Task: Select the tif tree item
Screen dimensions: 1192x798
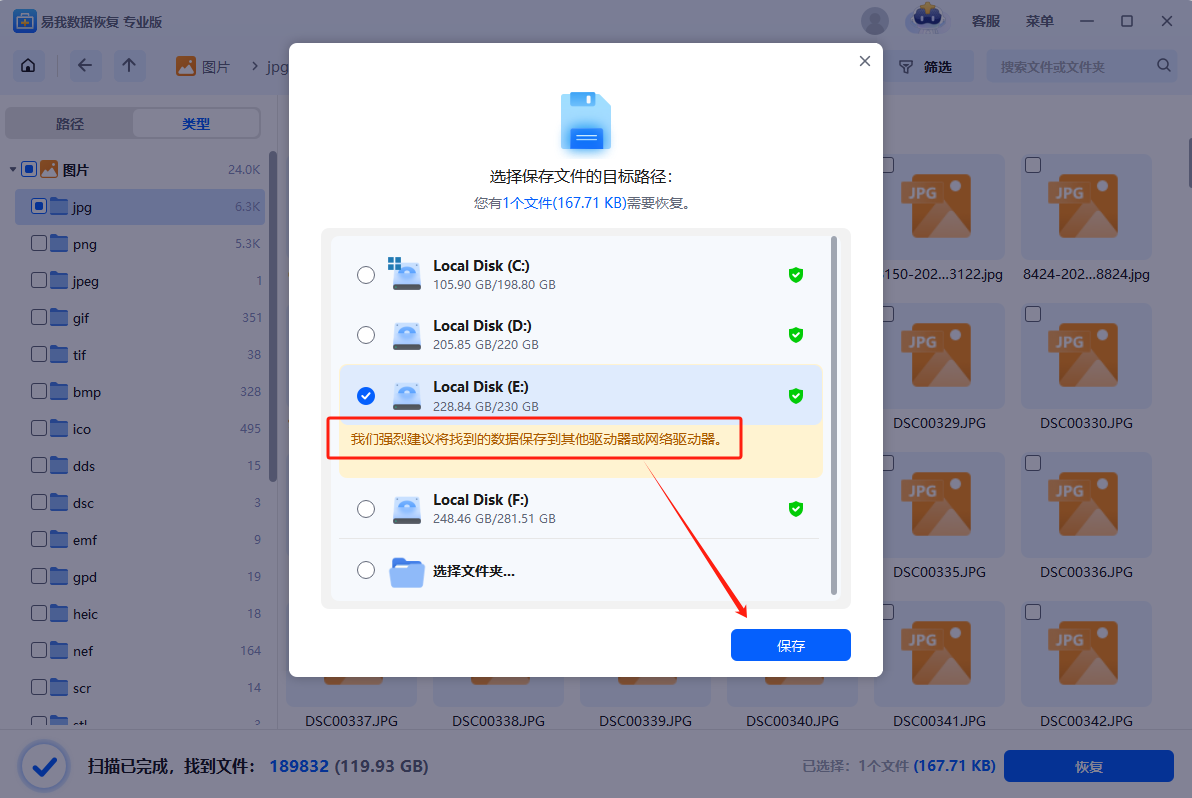Action: coord(141,354)
